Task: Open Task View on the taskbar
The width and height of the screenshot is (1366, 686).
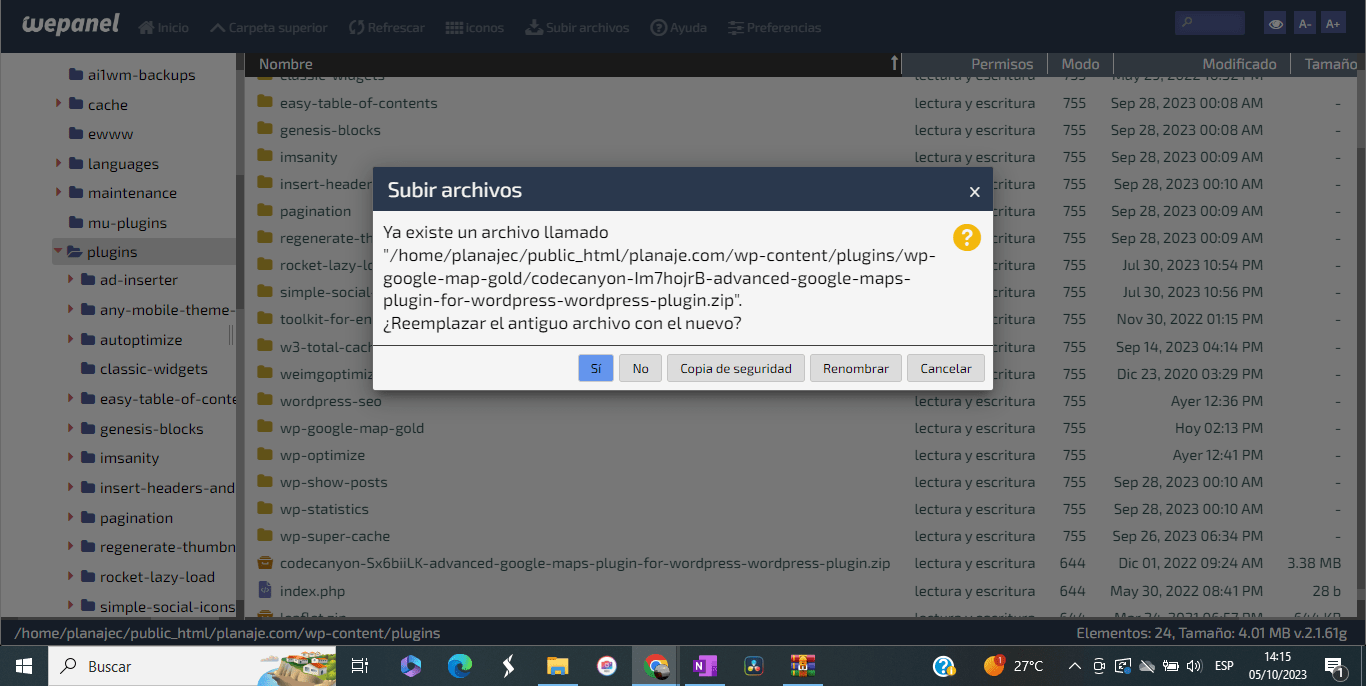Action: 361,666
